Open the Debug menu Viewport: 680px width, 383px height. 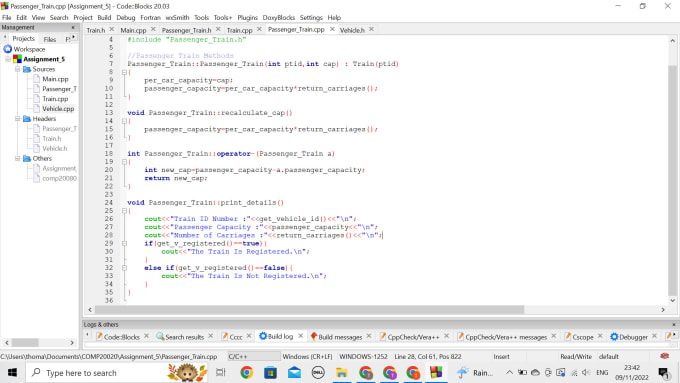[126, 17]
